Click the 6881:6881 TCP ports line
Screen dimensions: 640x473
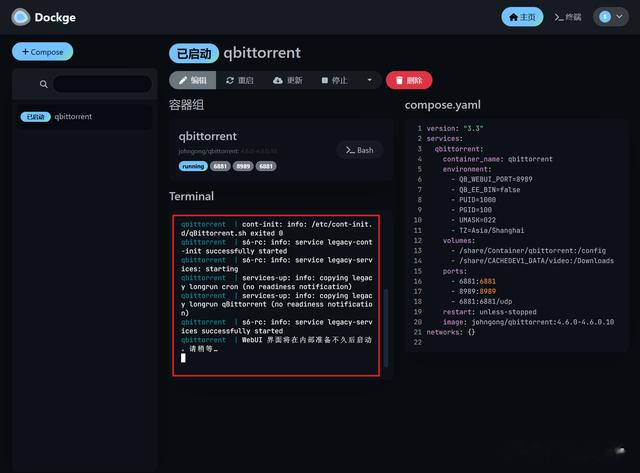click(x=473, y=281)
